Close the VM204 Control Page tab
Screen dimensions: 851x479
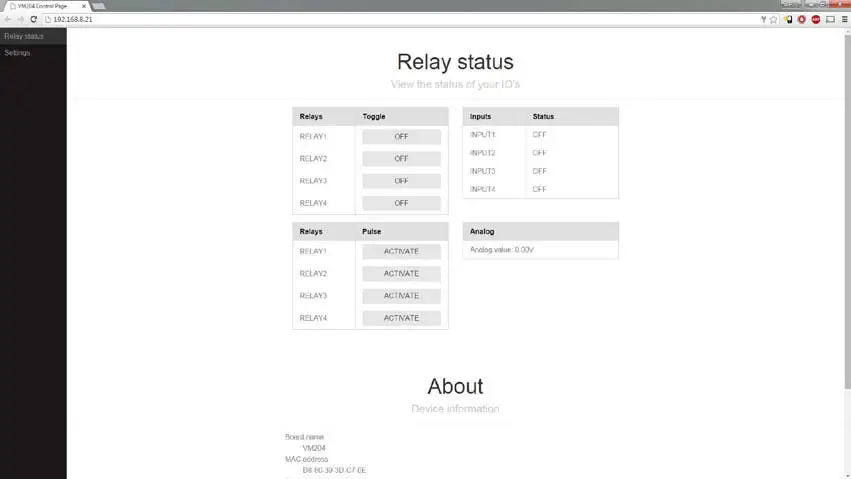click(84, 6)
